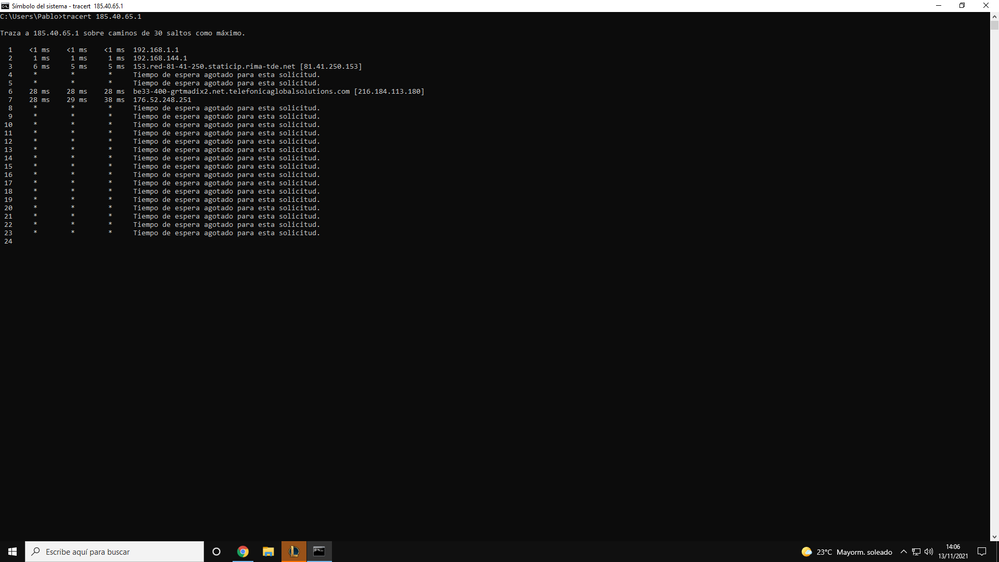
Task: Click the Cortana circle icon in taskbar
Action: (216, 551)
